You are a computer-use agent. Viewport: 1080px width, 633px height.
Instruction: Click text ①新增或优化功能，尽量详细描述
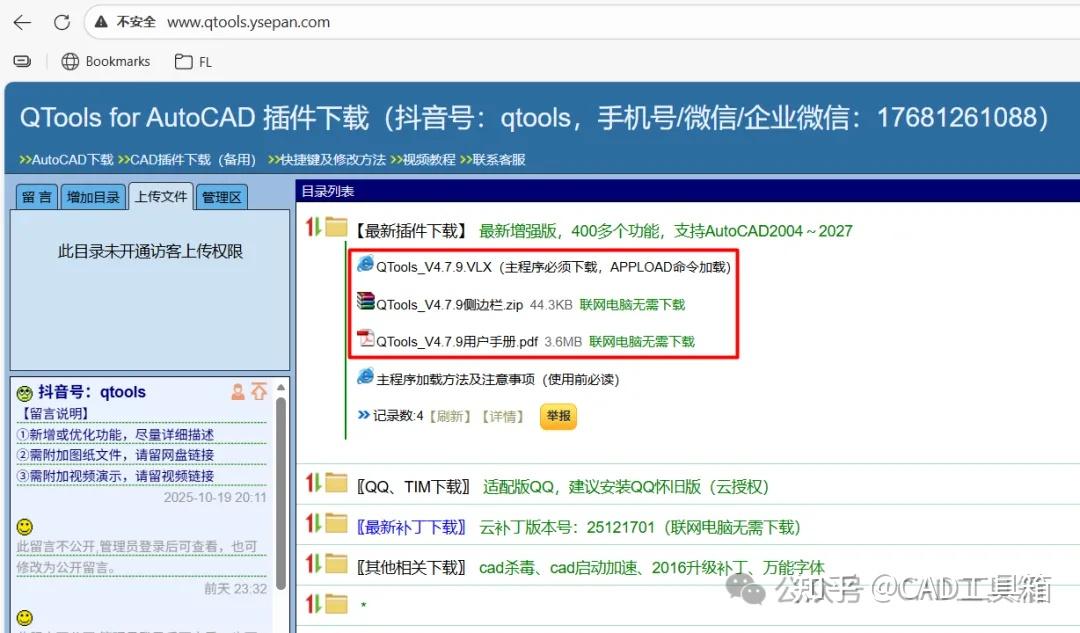click(115, 435)
